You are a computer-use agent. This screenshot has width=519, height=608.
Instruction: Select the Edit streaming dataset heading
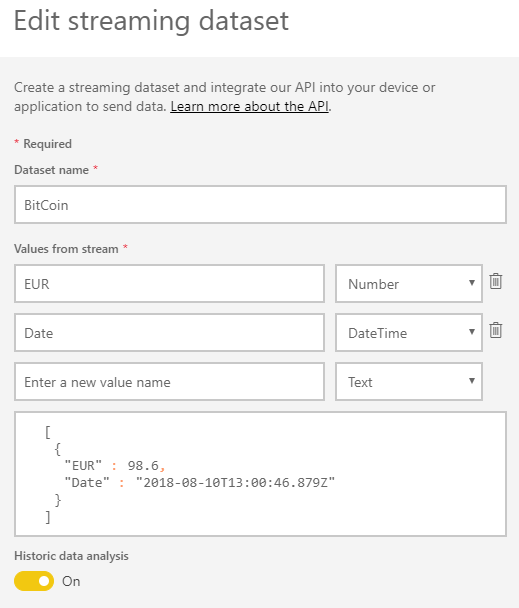tap(151, 20)
